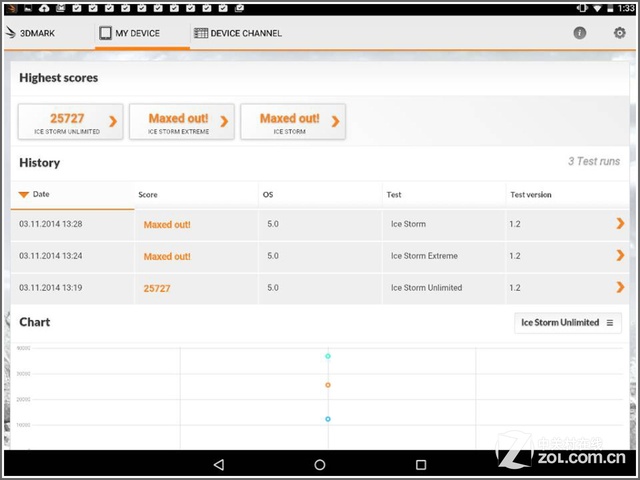The width and height of the screenshot is (640, 480).
Task: Open the ICE STORM Maxed out card
Action: (x=293, y=122)
